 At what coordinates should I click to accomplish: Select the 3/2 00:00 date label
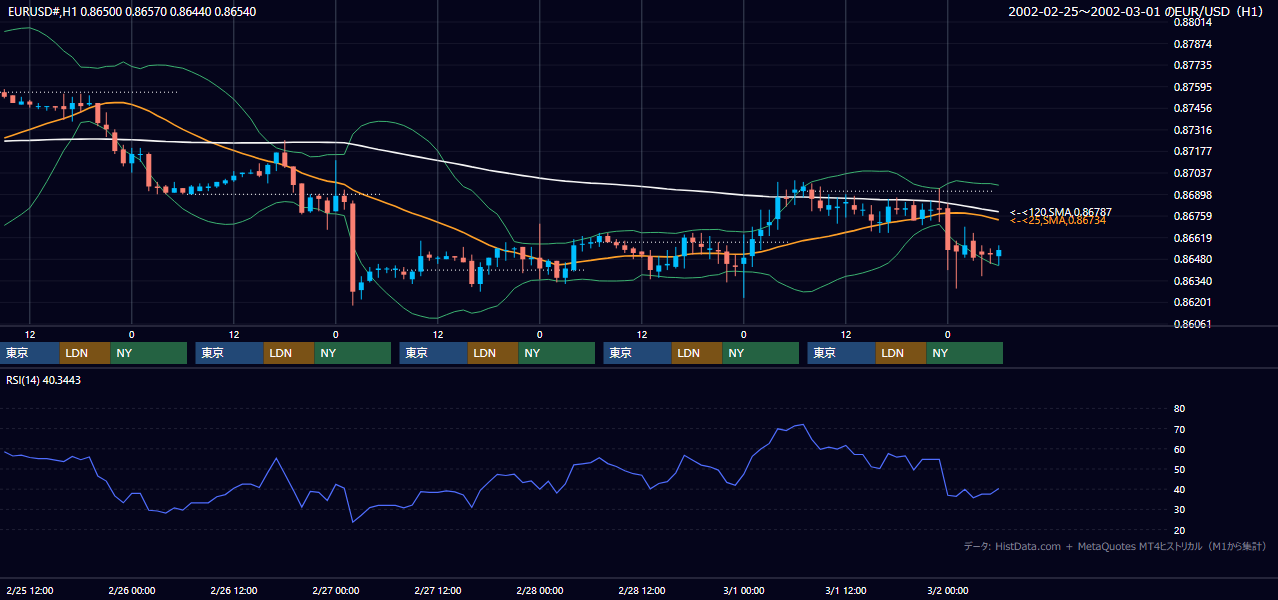coord(947,591)
